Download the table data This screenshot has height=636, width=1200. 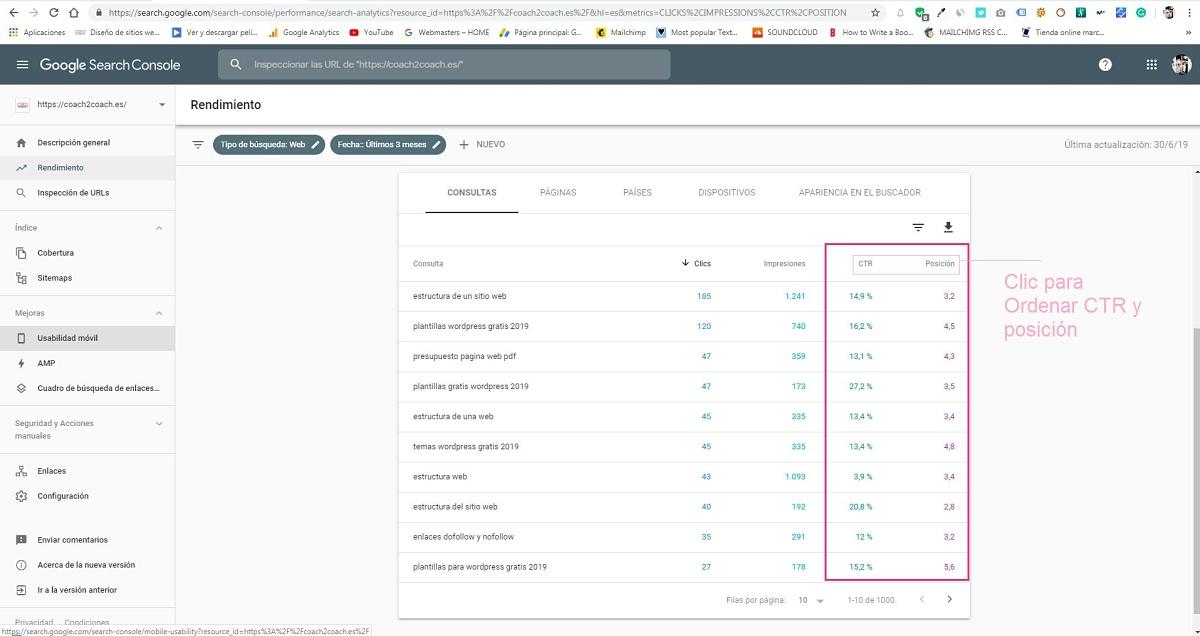coord(948,228)
